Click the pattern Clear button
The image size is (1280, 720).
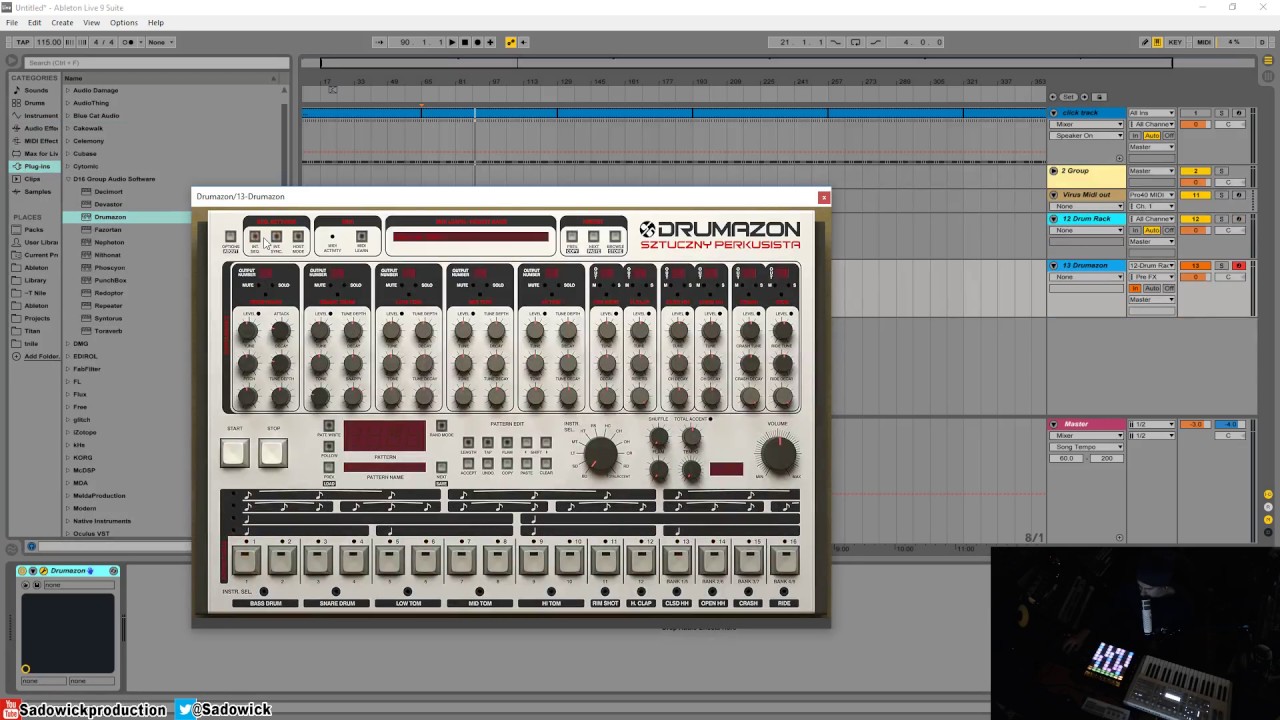point(546,463)
